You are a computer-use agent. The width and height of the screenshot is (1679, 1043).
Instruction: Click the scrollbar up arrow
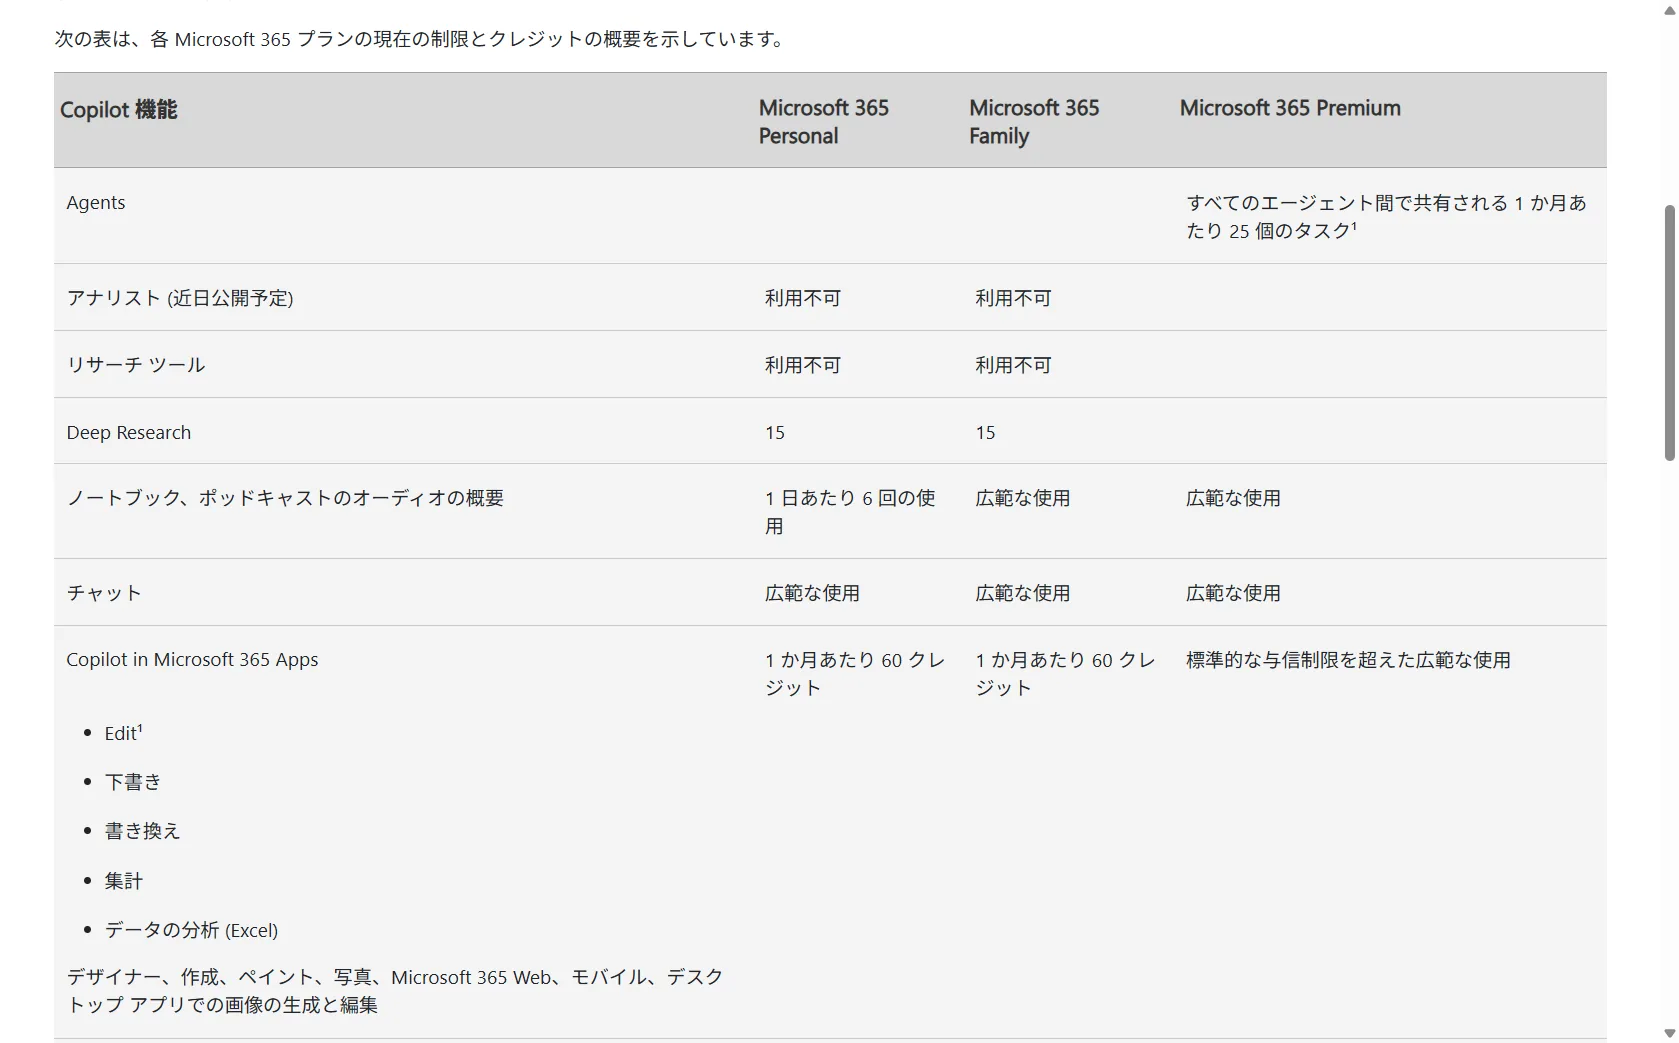tap(1669, 10)
